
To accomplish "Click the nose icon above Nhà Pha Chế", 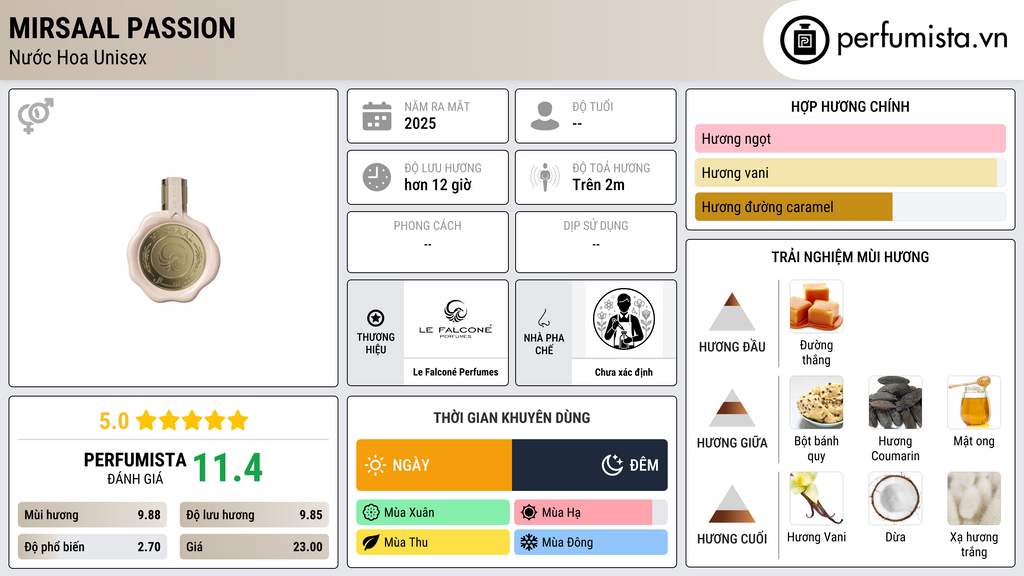I will click(x=543, y=318).
